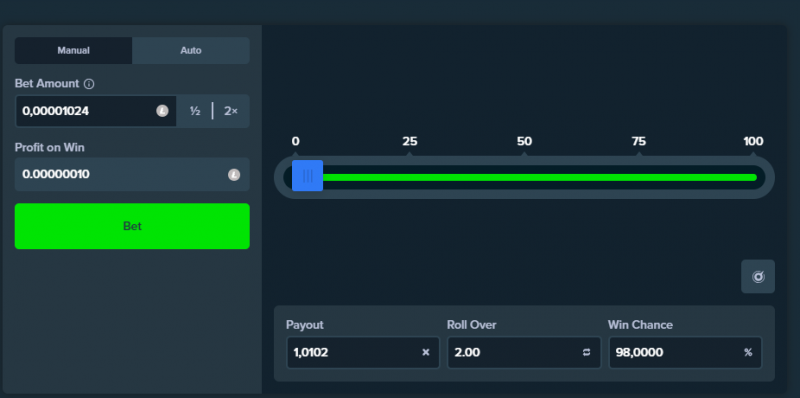Click the target icon button below the slider
Viewport: 800px width, 398px height.
click(758, 277)
